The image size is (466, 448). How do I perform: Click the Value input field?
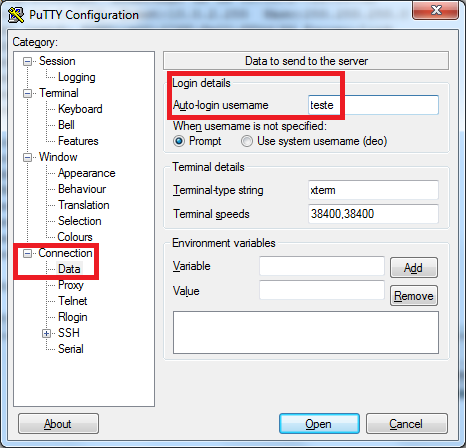tap(322, 290)
